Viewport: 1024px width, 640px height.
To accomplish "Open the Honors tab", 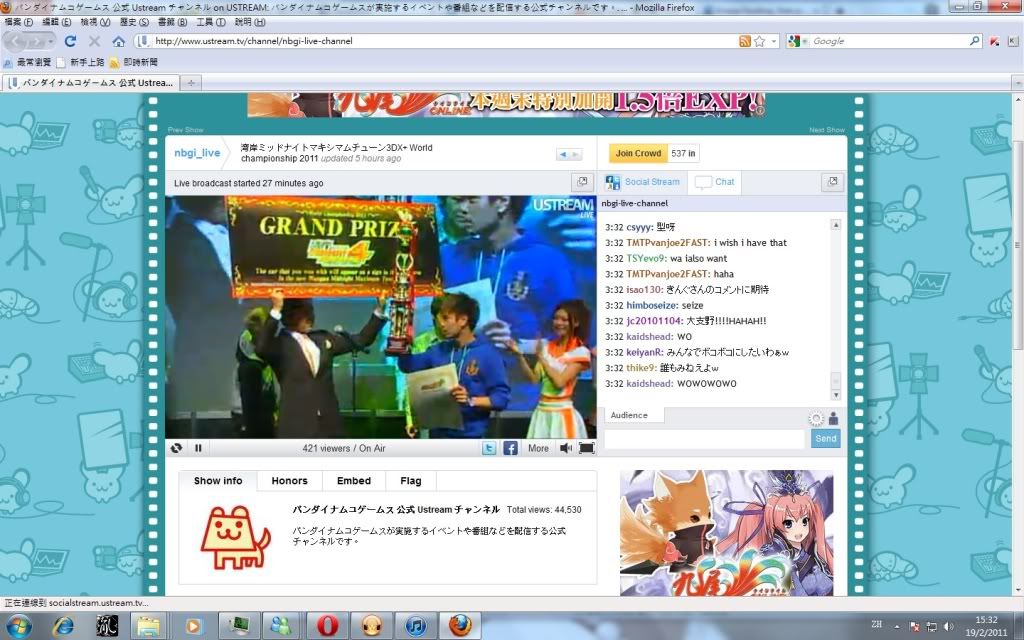I will 289,481.
